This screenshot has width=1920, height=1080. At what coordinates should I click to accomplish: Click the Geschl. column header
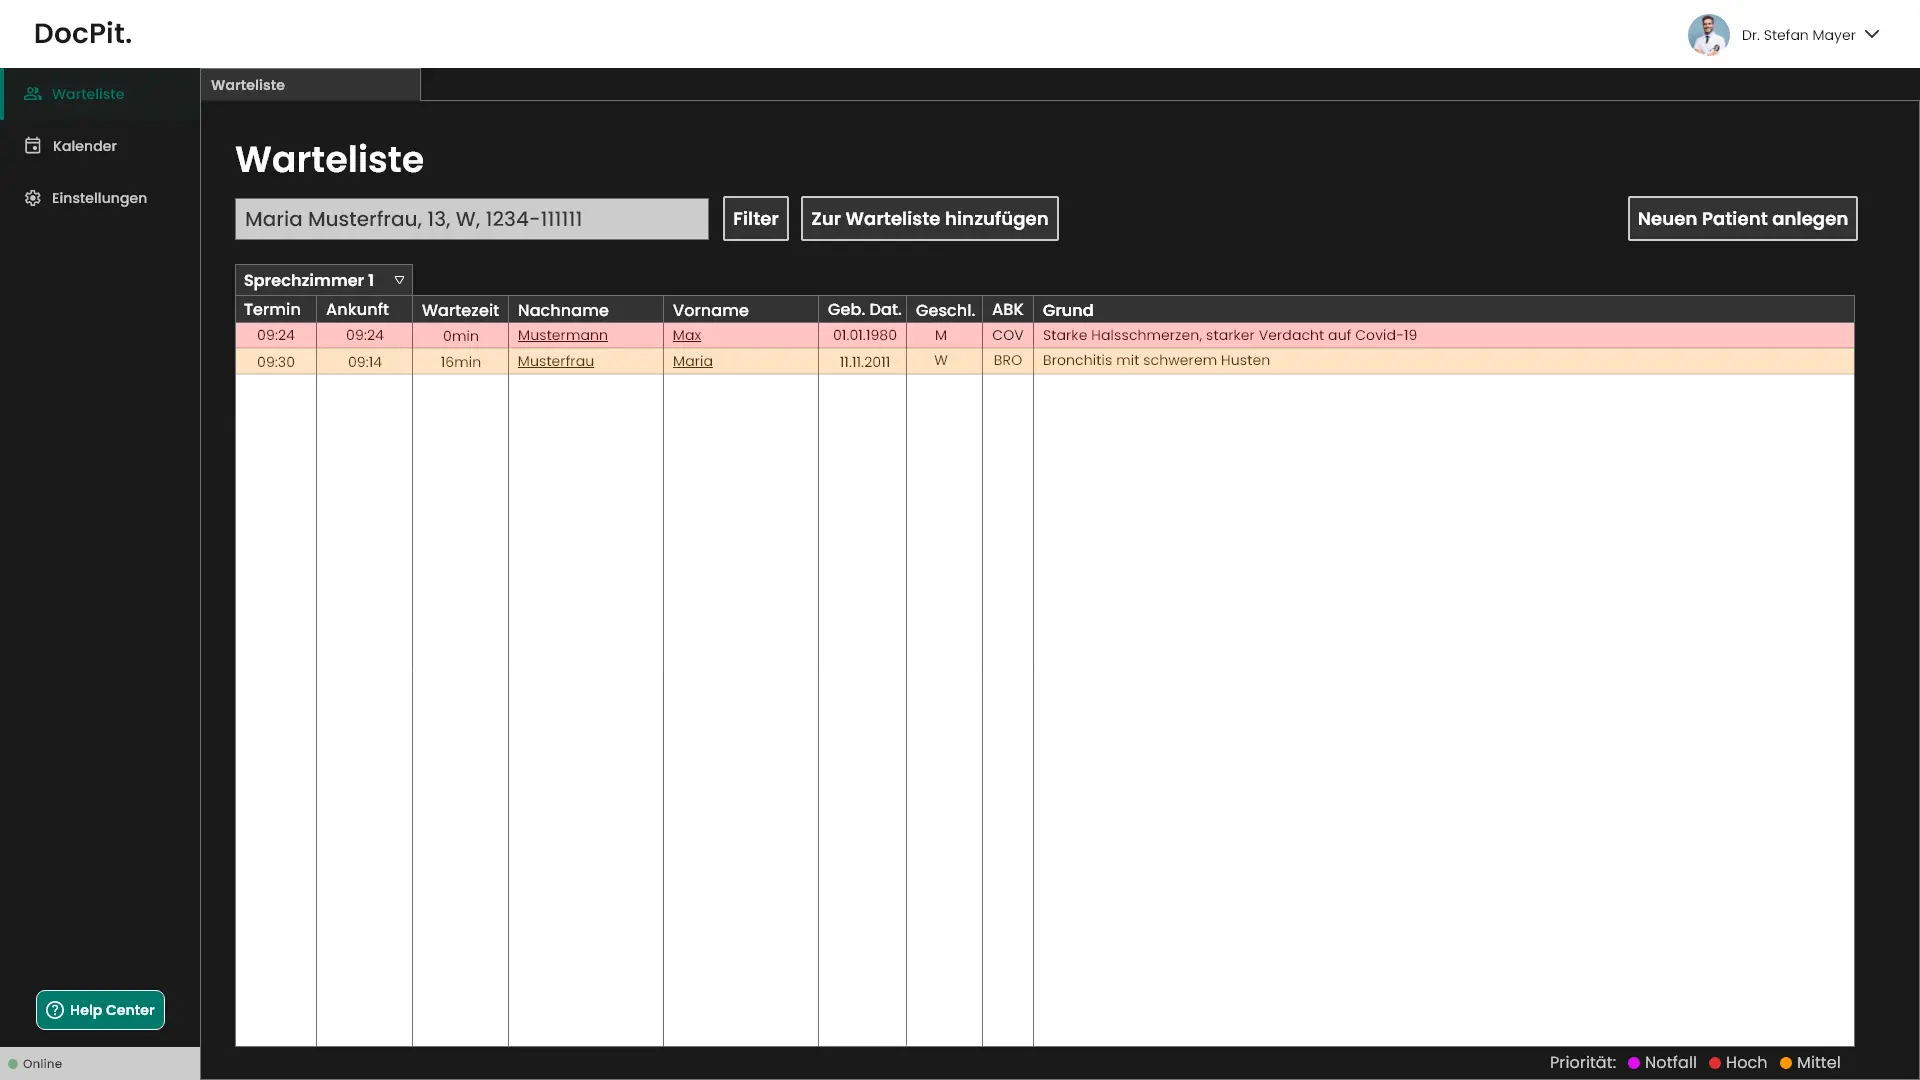pyautogui.click(x=945, y=310)
